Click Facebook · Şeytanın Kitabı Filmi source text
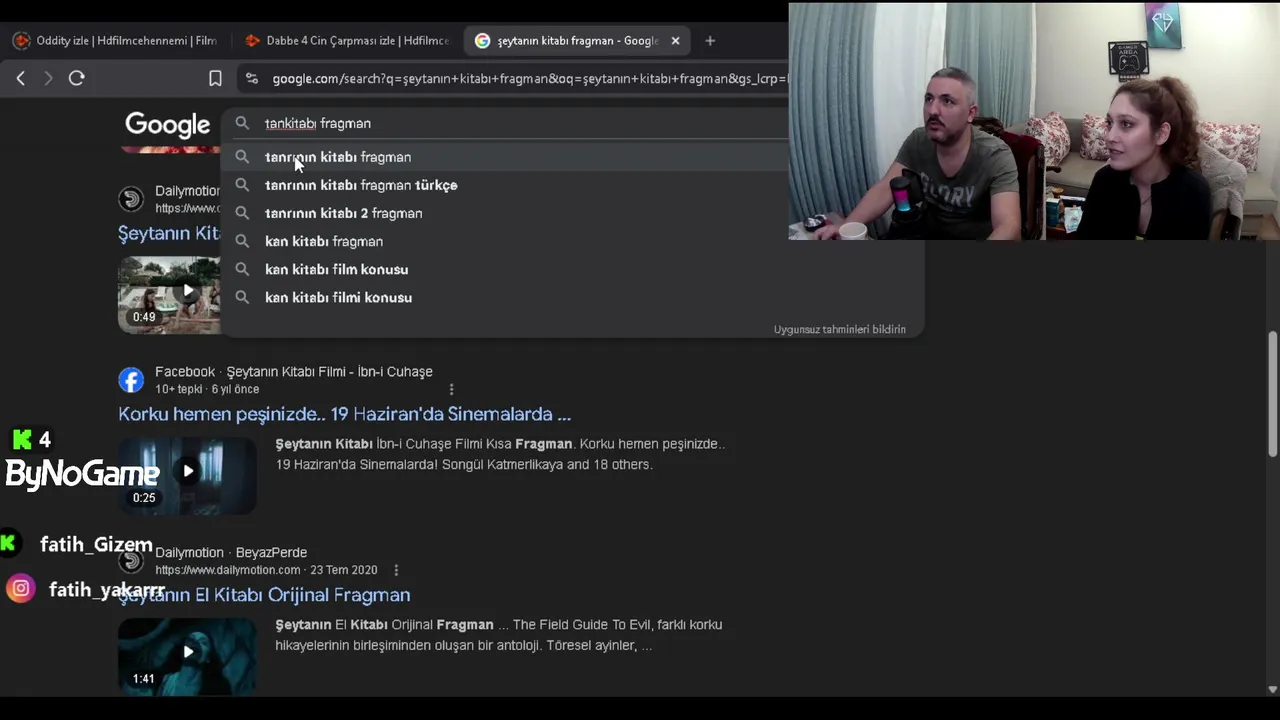The image size is (1280, 720). pyautogui.click(x=294, y=371)
